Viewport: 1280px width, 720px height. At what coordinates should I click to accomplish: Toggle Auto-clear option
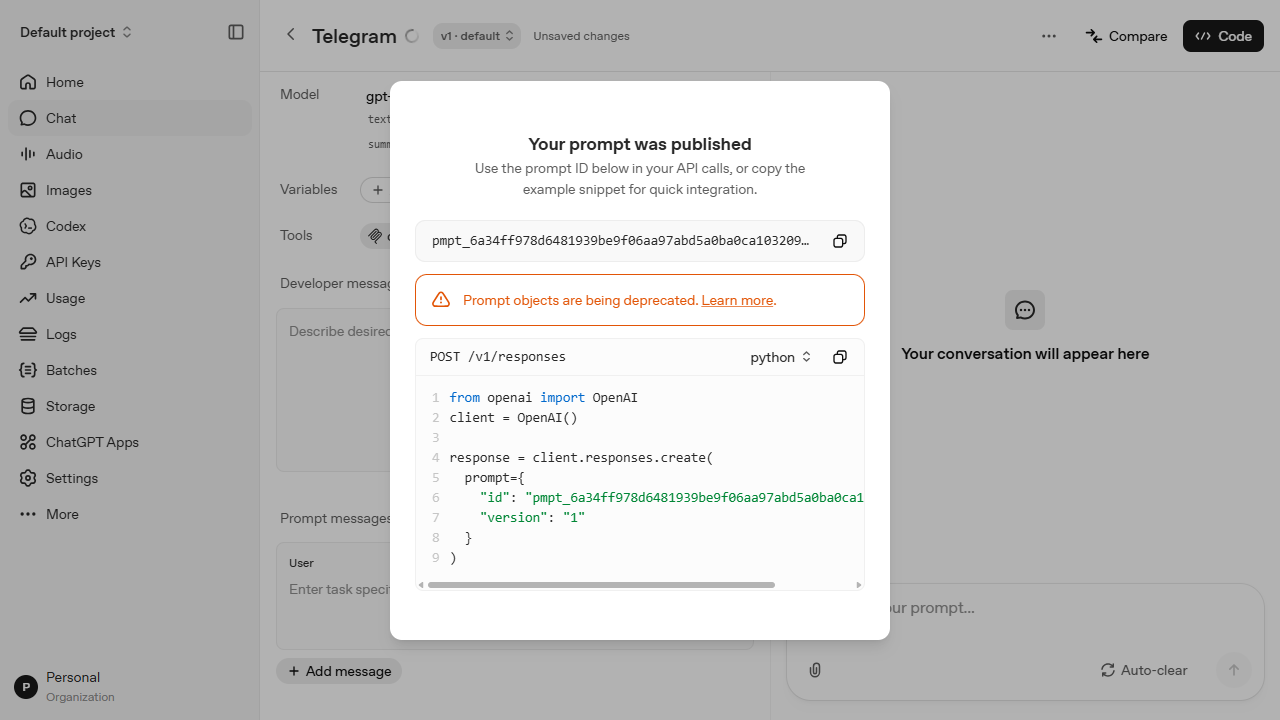1144,670
